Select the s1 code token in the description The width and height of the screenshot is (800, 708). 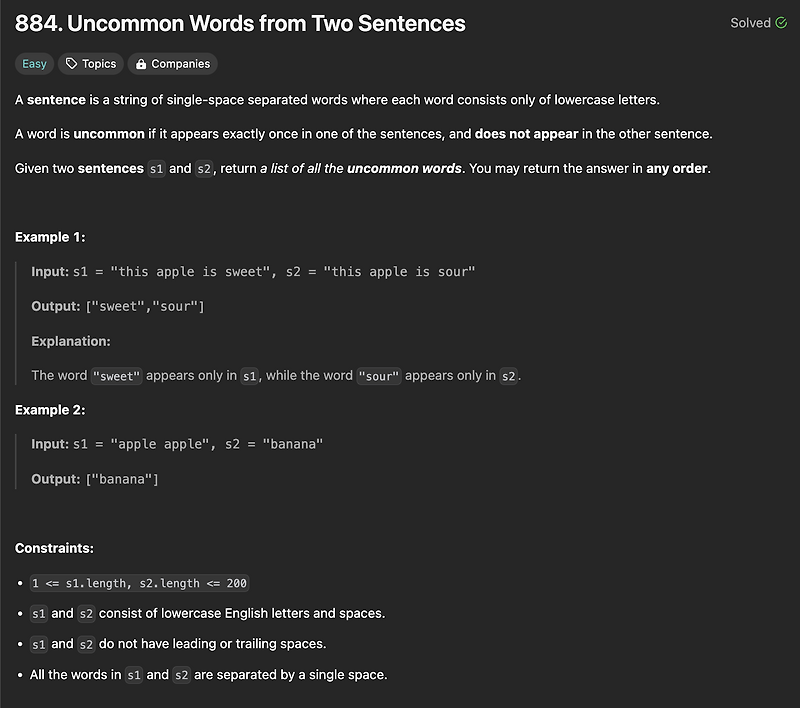(x=156, y=168)
